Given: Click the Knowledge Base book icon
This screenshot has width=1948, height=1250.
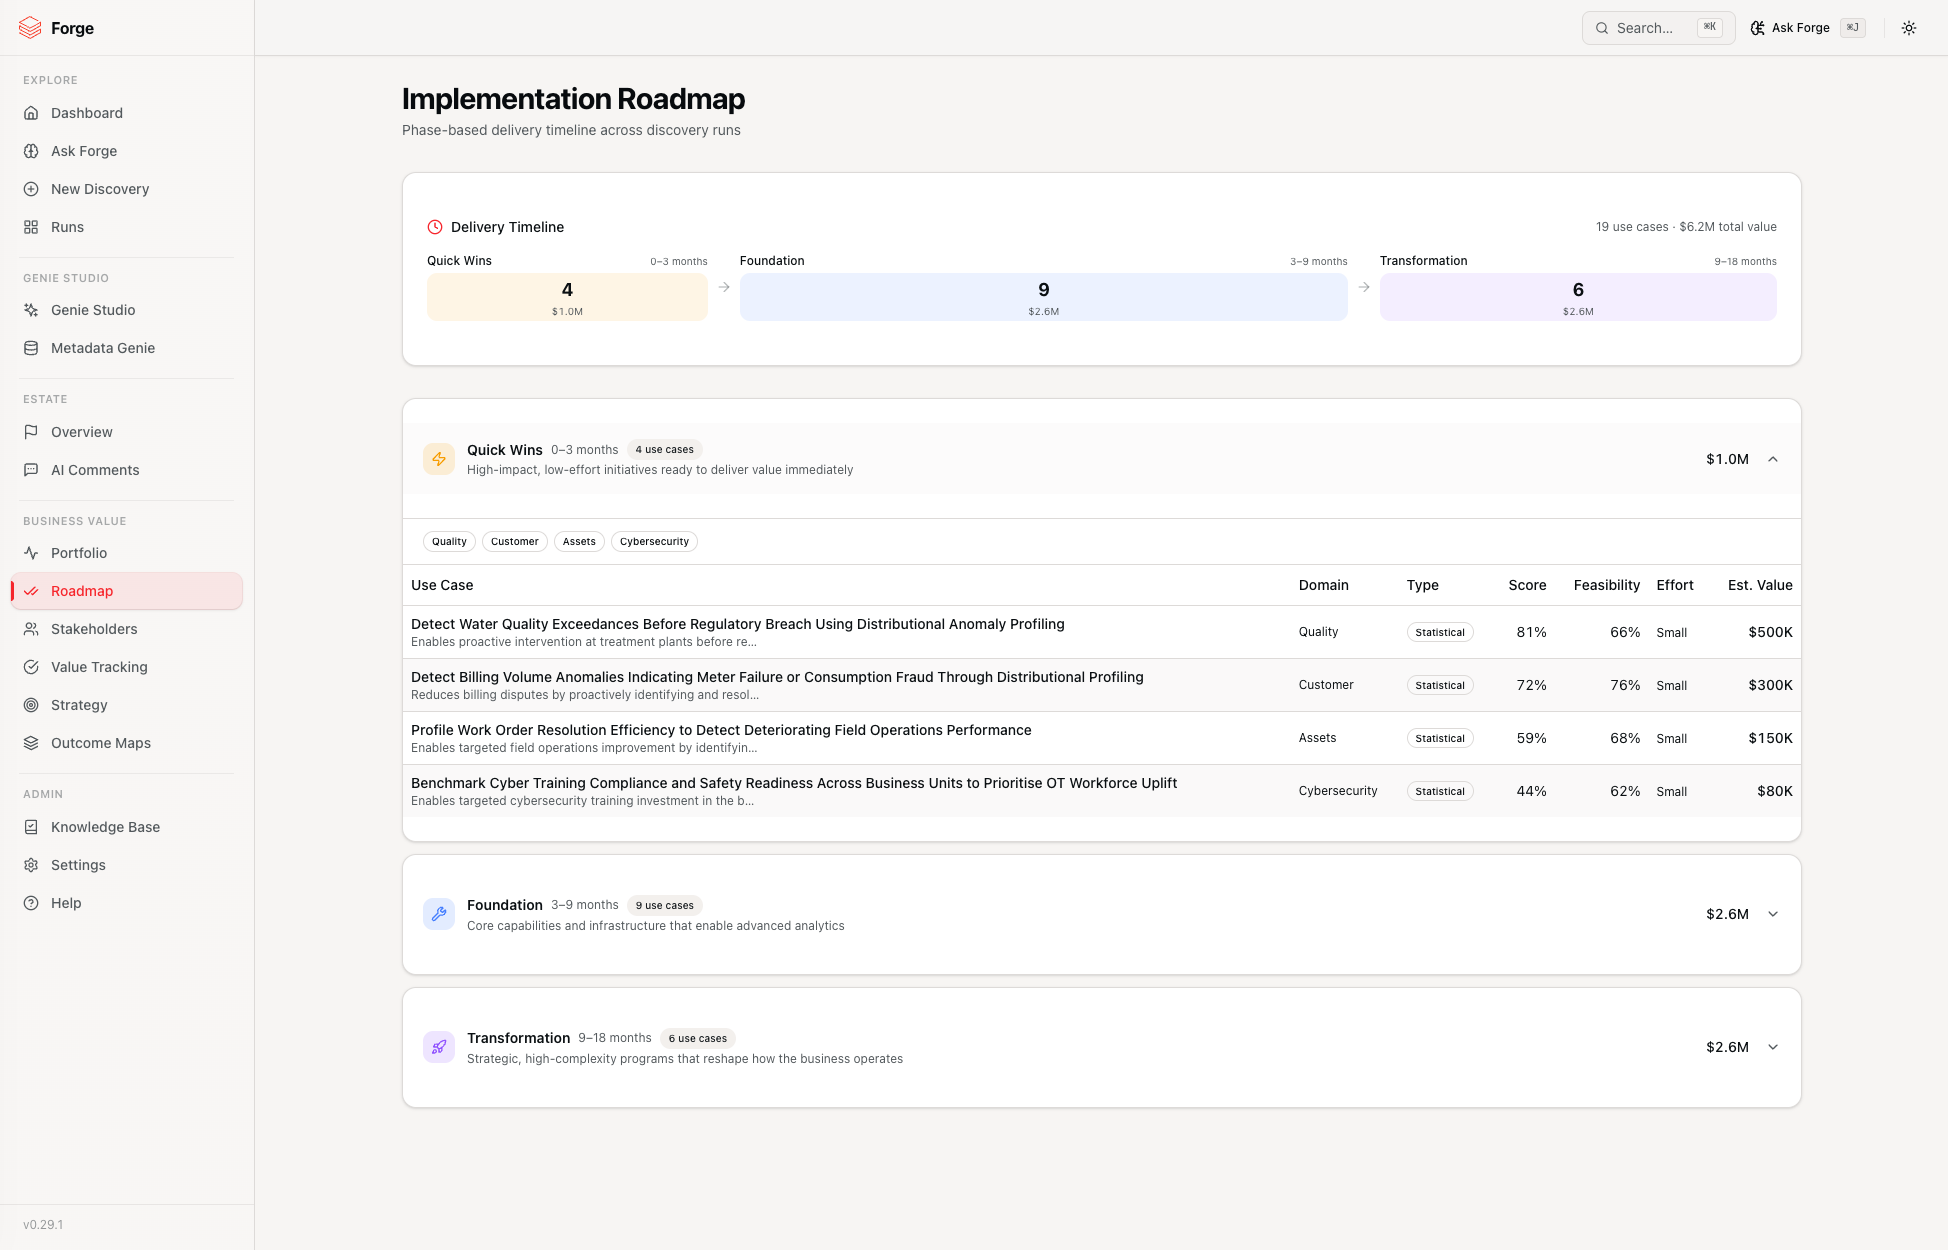Looking at the screenshot, I should (31, 827).
